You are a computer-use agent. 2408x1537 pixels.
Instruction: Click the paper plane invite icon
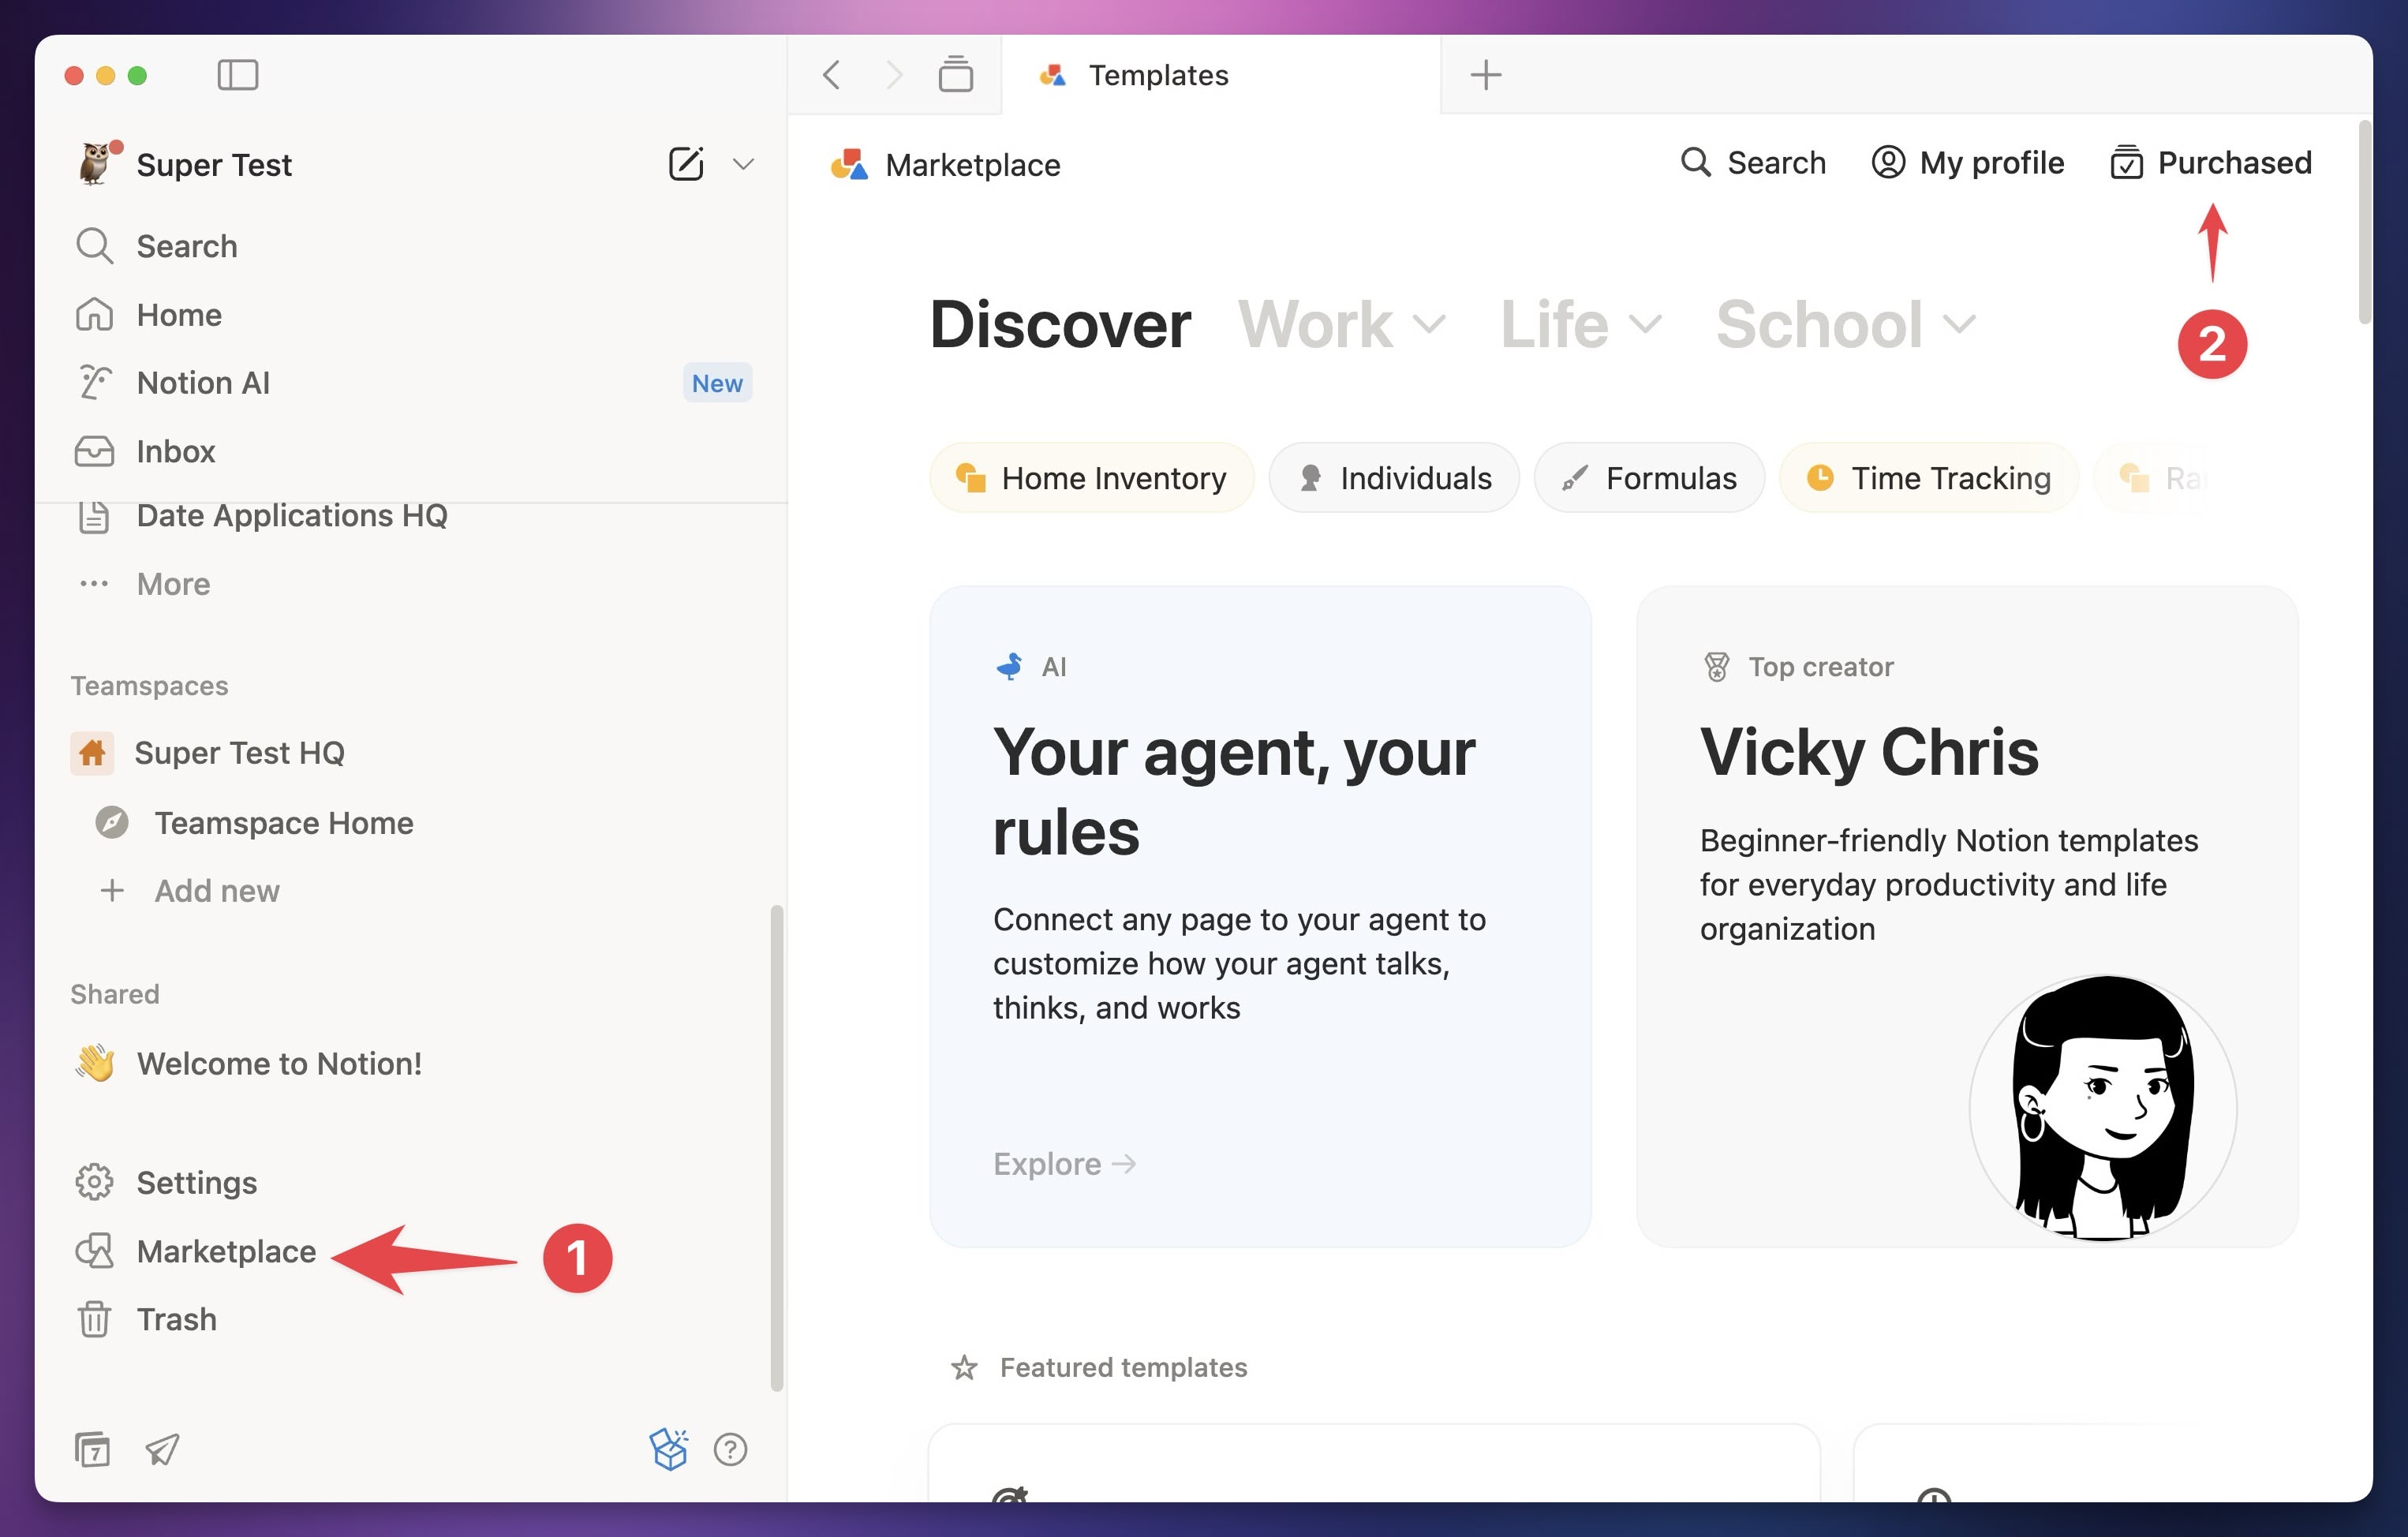click(162, 1449)
